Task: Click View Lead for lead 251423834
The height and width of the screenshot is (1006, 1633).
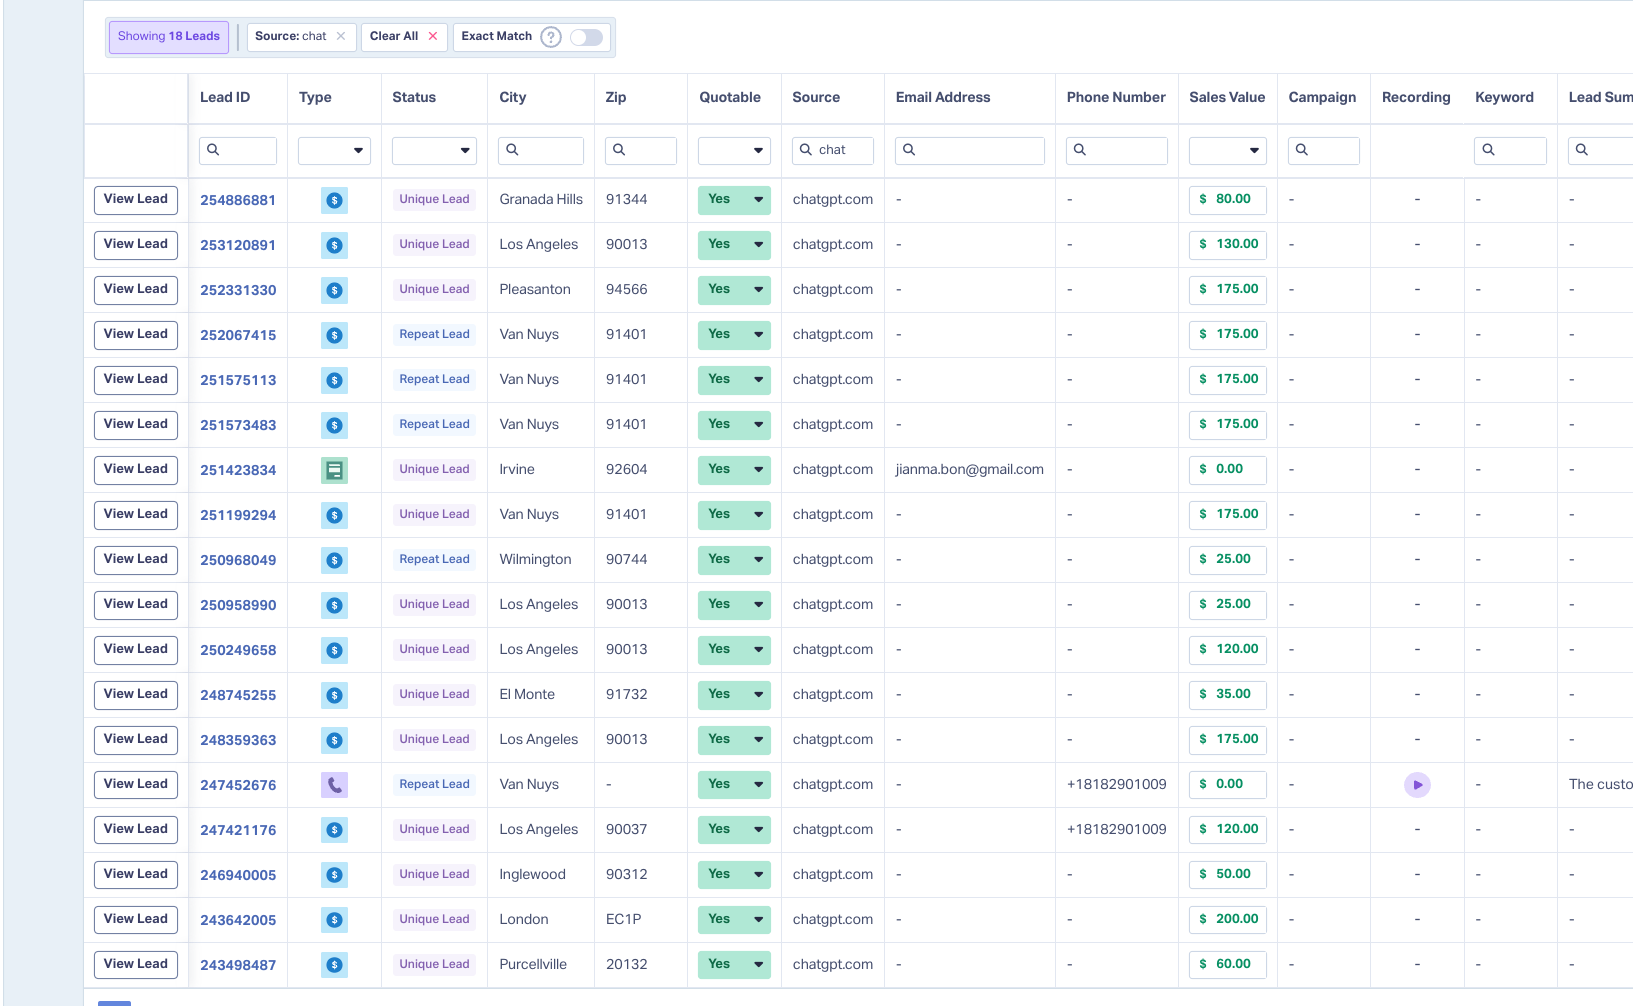Action: click(136, 470)
